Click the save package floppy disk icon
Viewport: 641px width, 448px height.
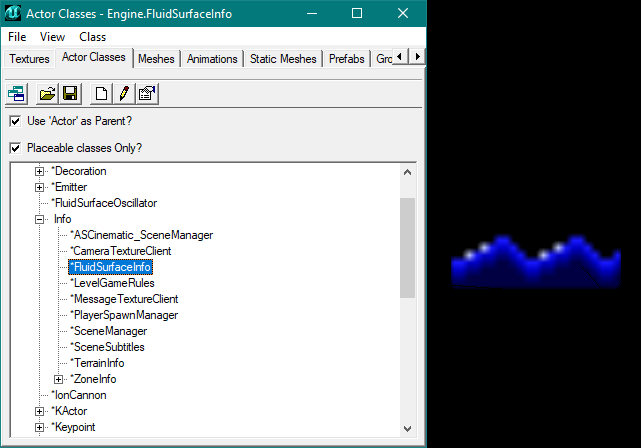point(70,94)
